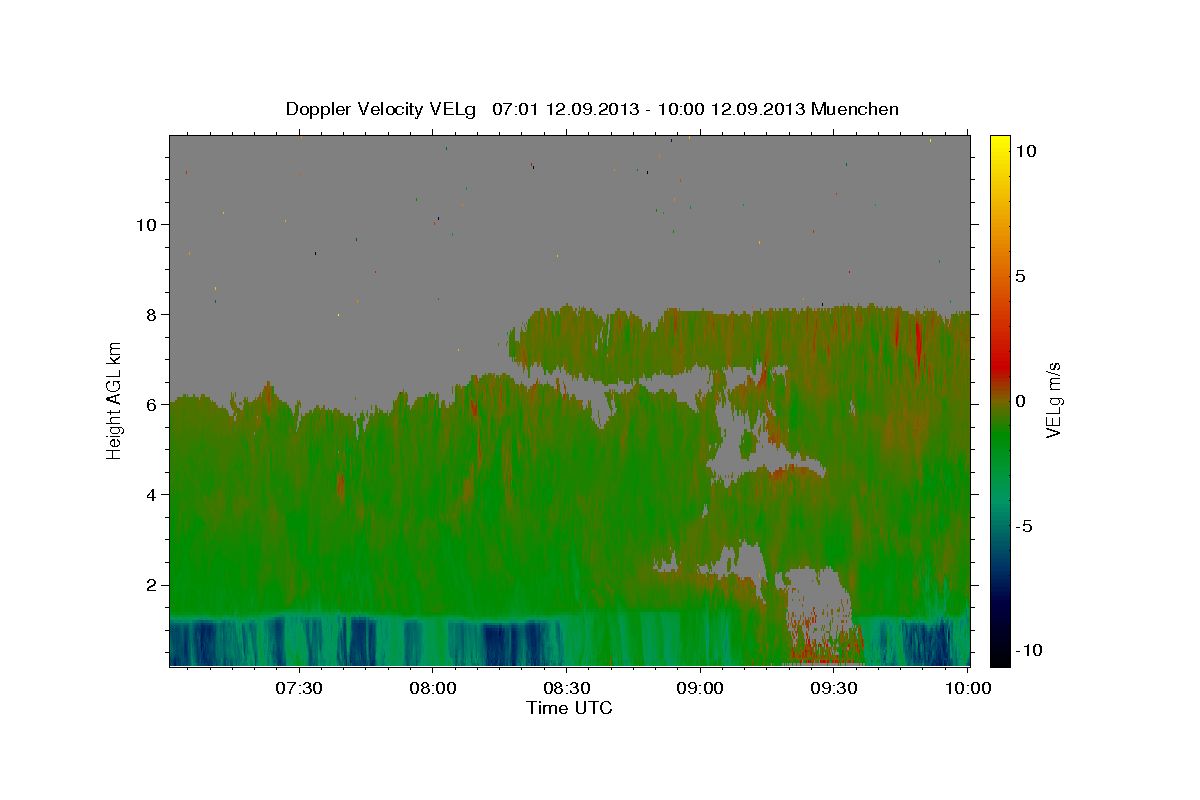
Task: Select the 08:30 time axis label
Action: (566, 688)
